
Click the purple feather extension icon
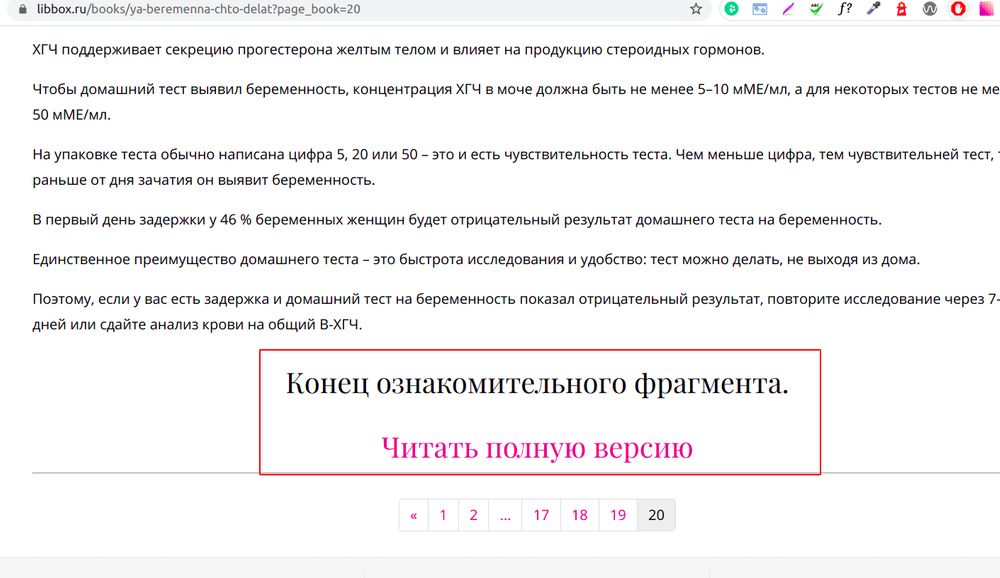788,9
